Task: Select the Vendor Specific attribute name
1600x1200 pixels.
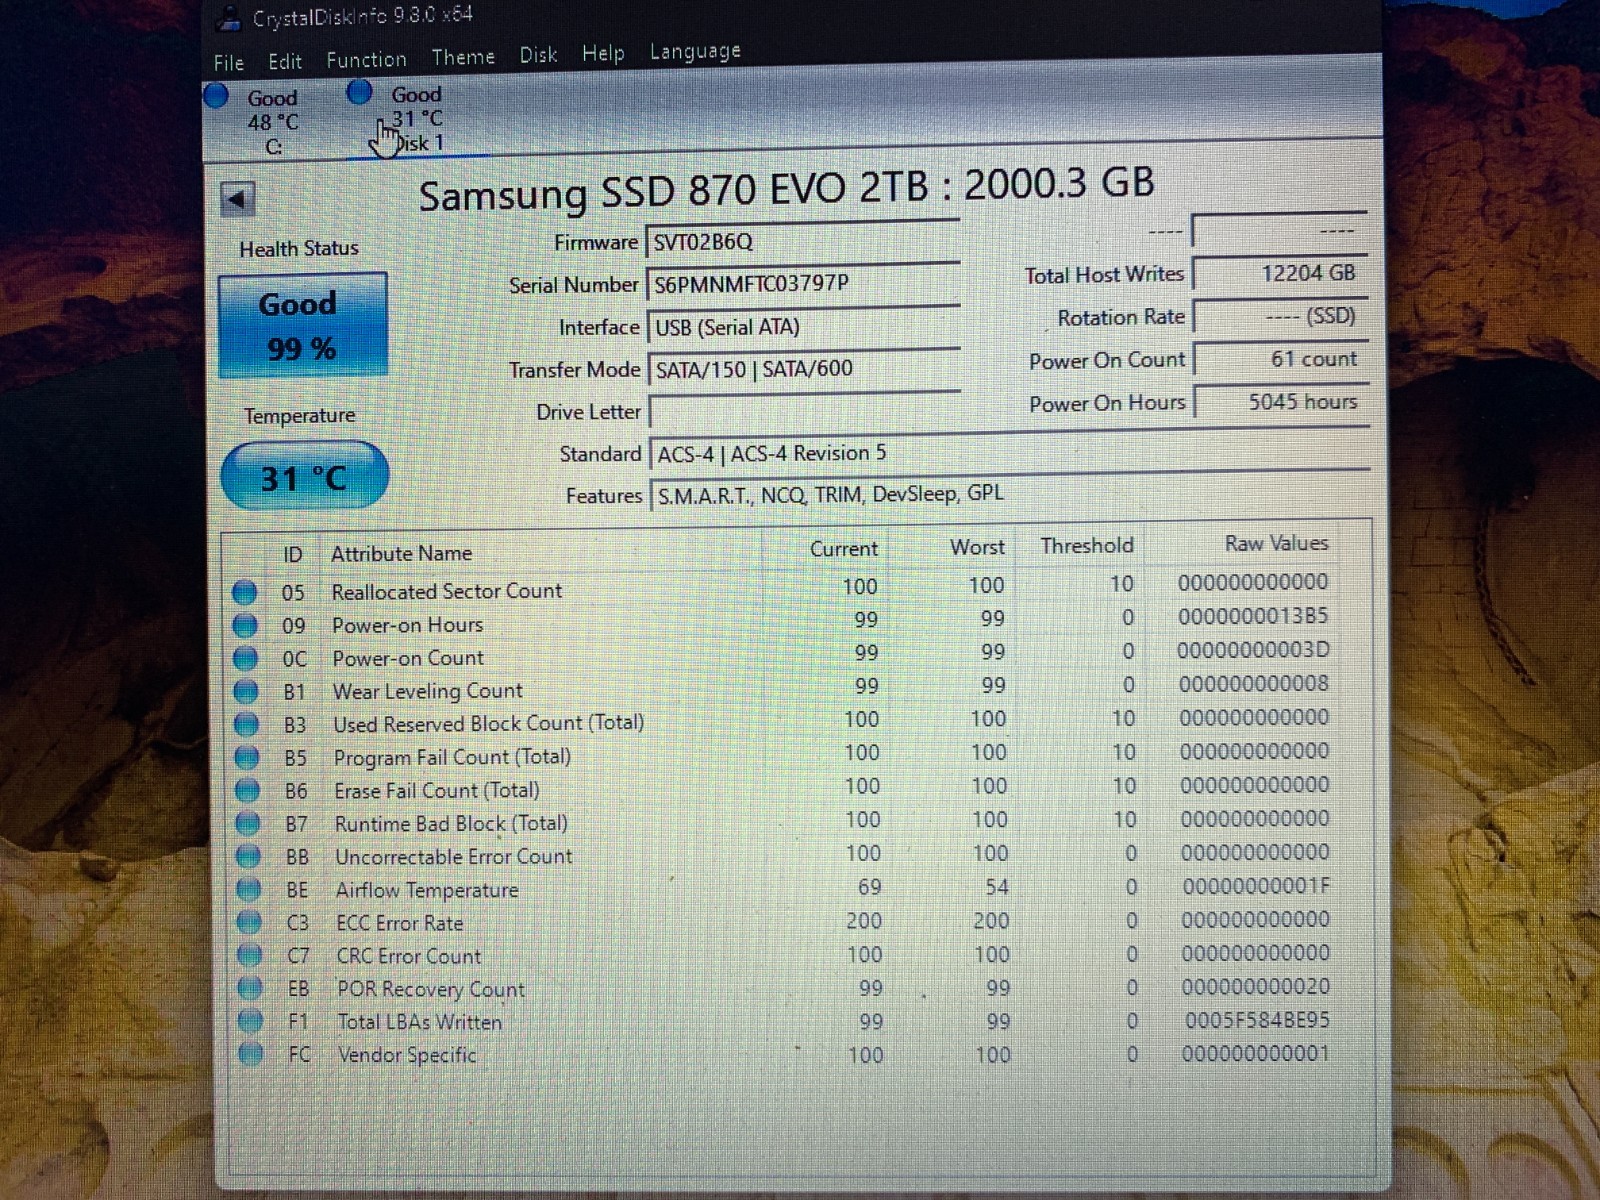Action: pos(407,1055)
